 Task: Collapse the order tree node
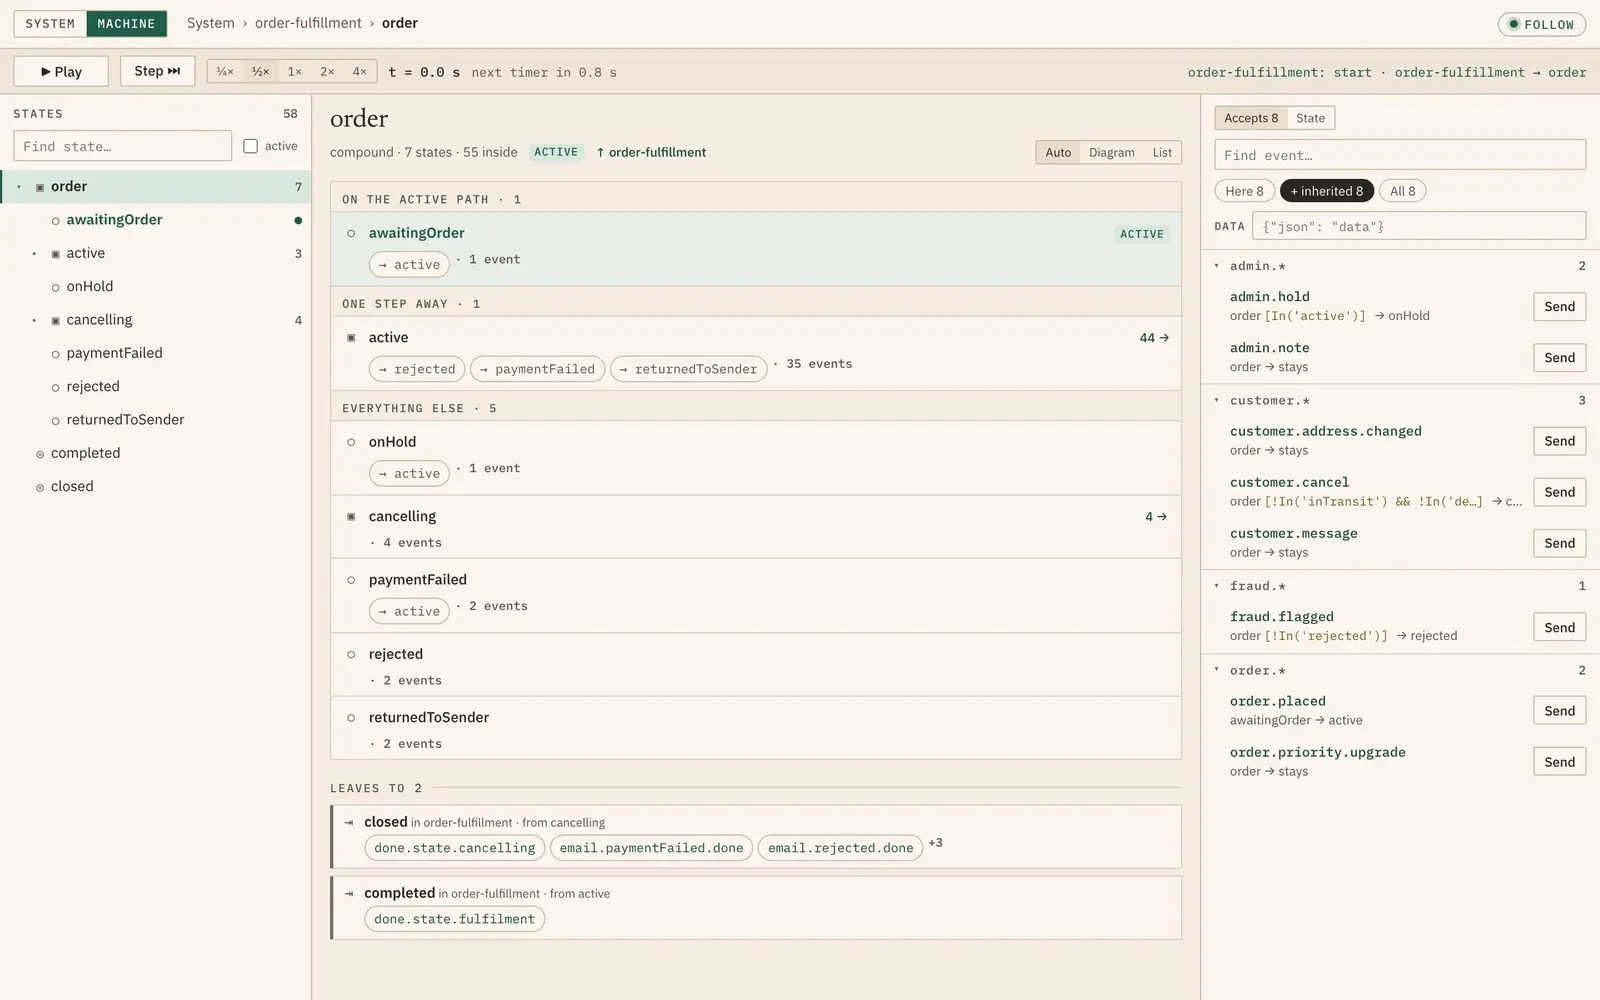click(19, 187)
